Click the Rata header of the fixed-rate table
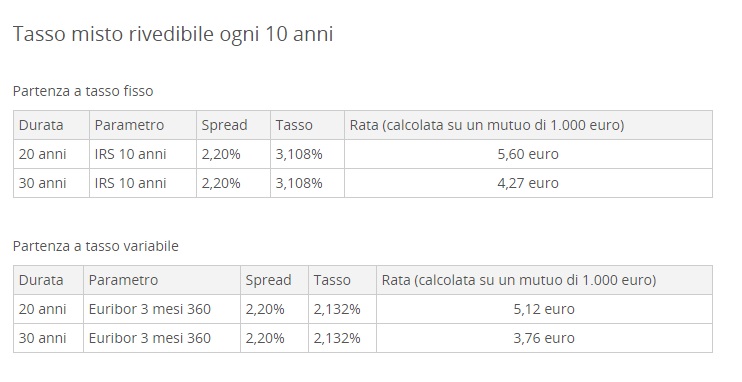This screenshot has height=382, width=742. 487,125
